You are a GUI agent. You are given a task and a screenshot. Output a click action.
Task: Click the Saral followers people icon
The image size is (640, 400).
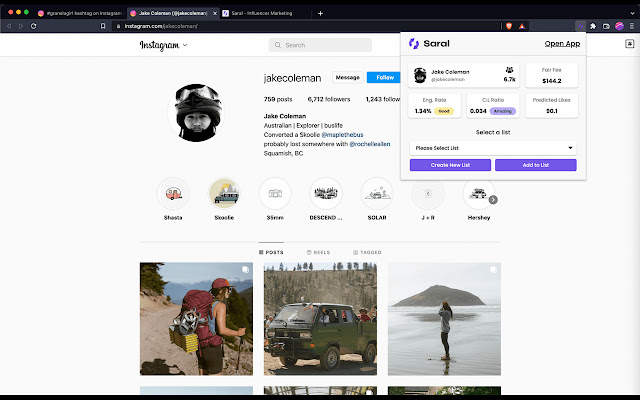(x=509, y=70)
